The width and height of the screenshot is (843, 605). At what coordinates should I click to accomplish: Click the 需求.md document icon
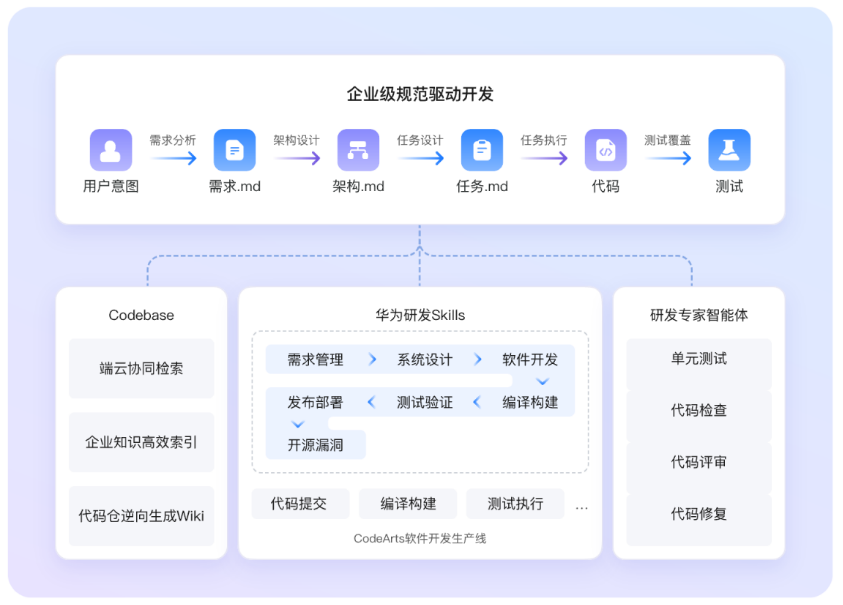234,150
